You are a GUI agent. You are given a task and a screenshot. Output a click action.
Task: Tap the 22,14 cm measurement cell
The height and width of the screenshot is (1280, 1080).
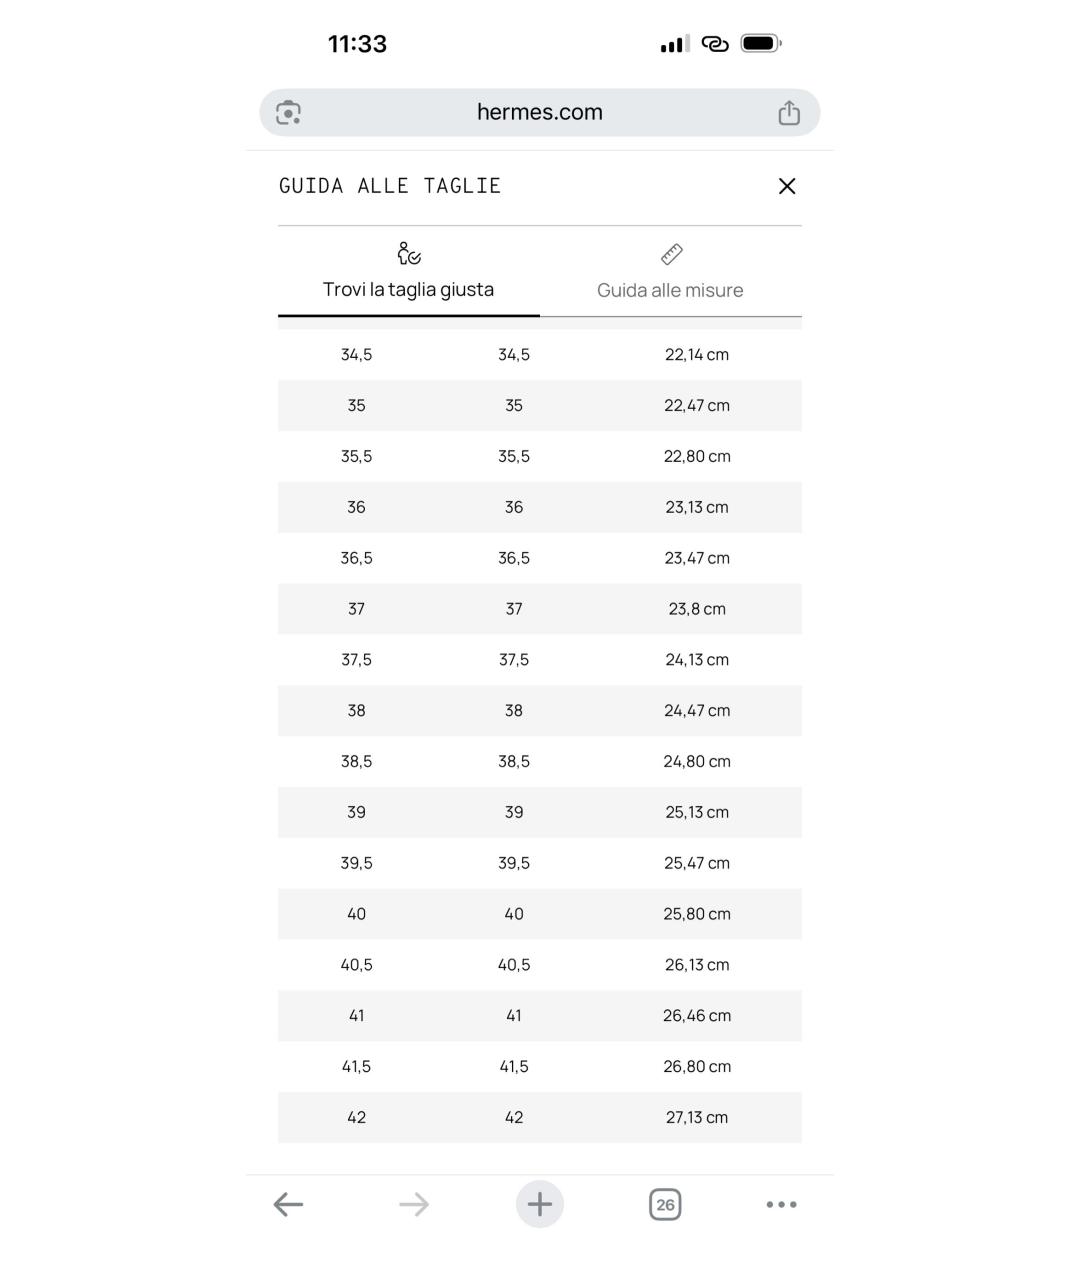pyautogui.click(x=697, y=354)
